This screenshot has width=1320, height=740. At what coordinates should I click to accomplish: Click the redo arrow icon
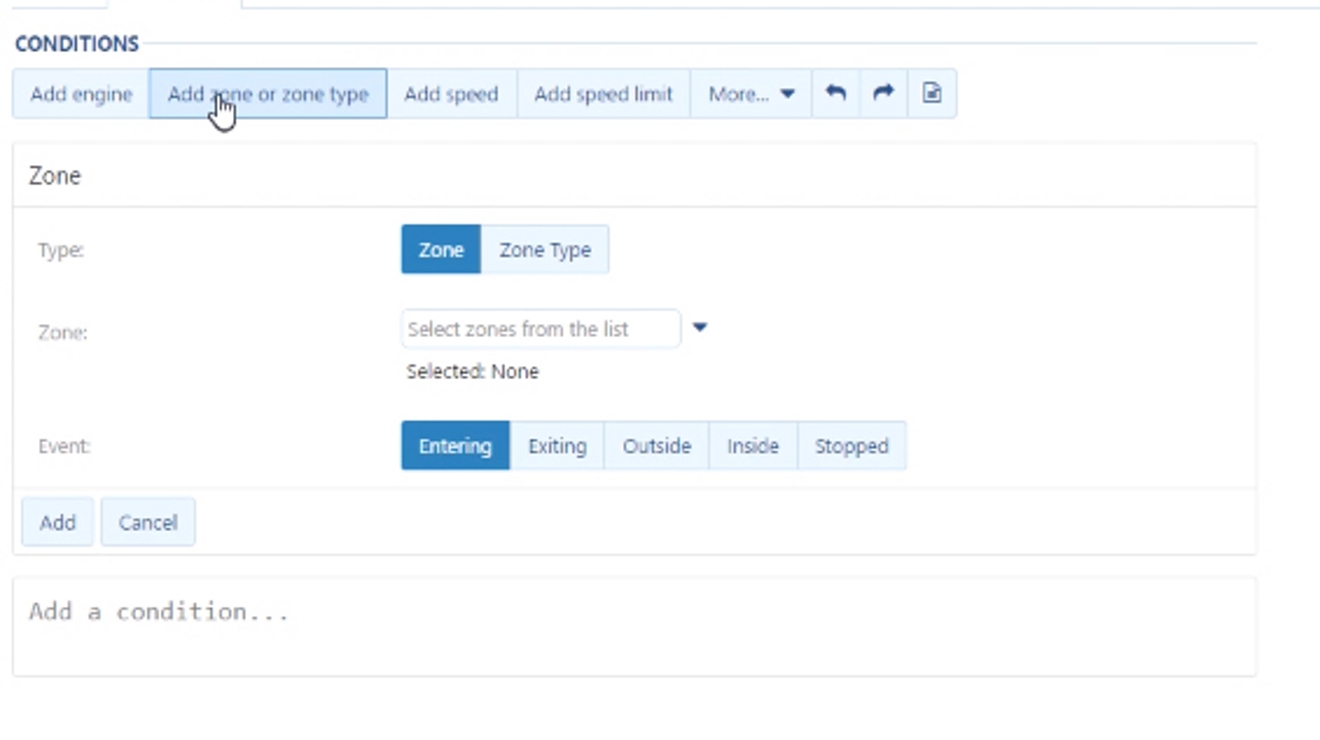pos(883,94)
